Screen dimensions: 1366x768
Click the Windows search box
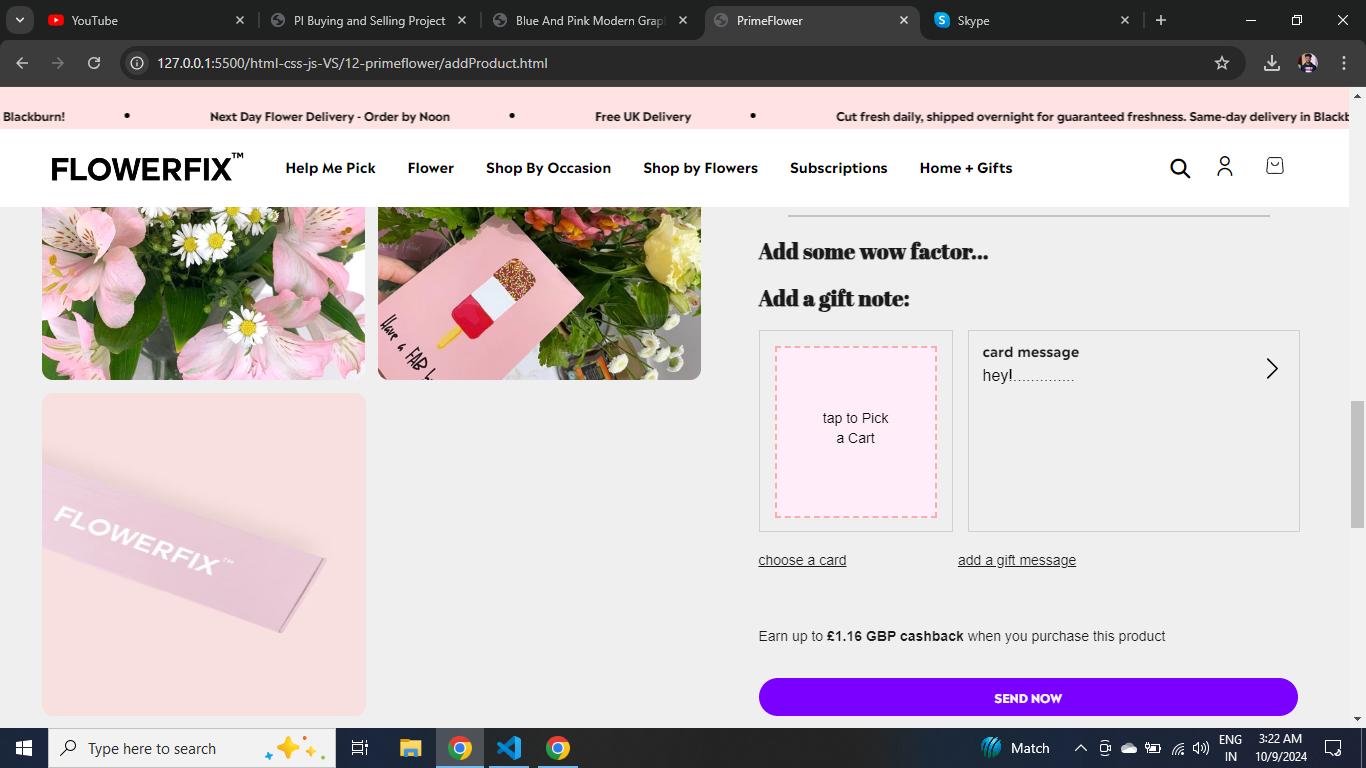192,748
